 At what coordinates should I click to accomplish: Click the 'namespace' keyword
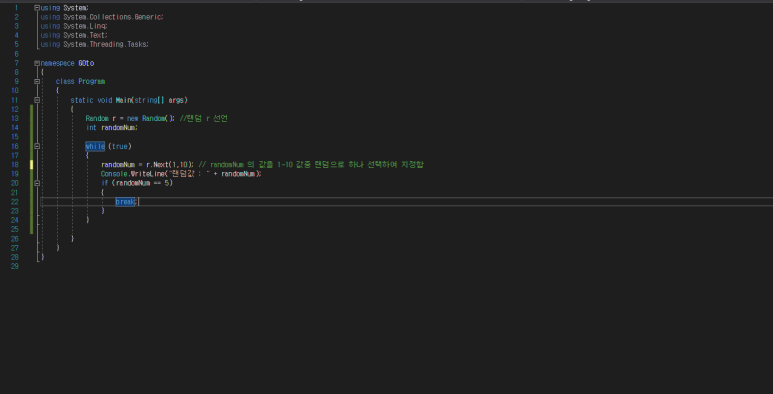pos(57,63)
